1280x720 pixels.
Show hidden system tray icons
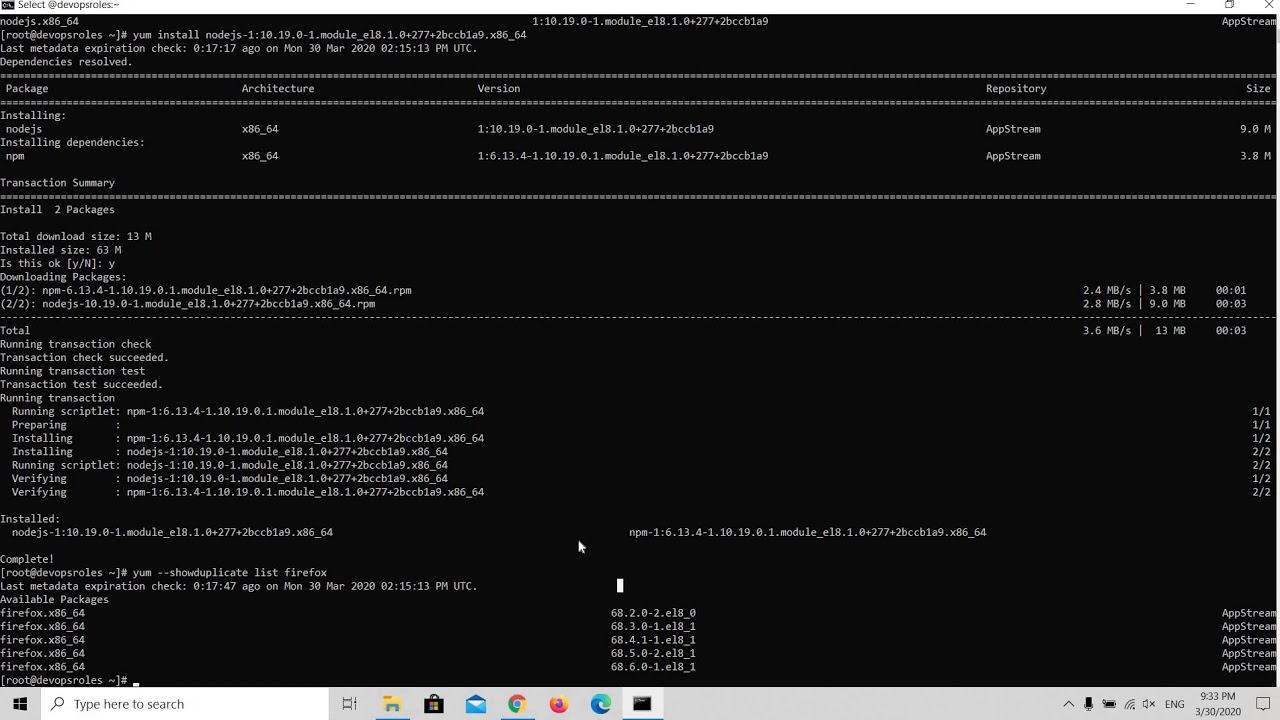[x=1068, y=704]
